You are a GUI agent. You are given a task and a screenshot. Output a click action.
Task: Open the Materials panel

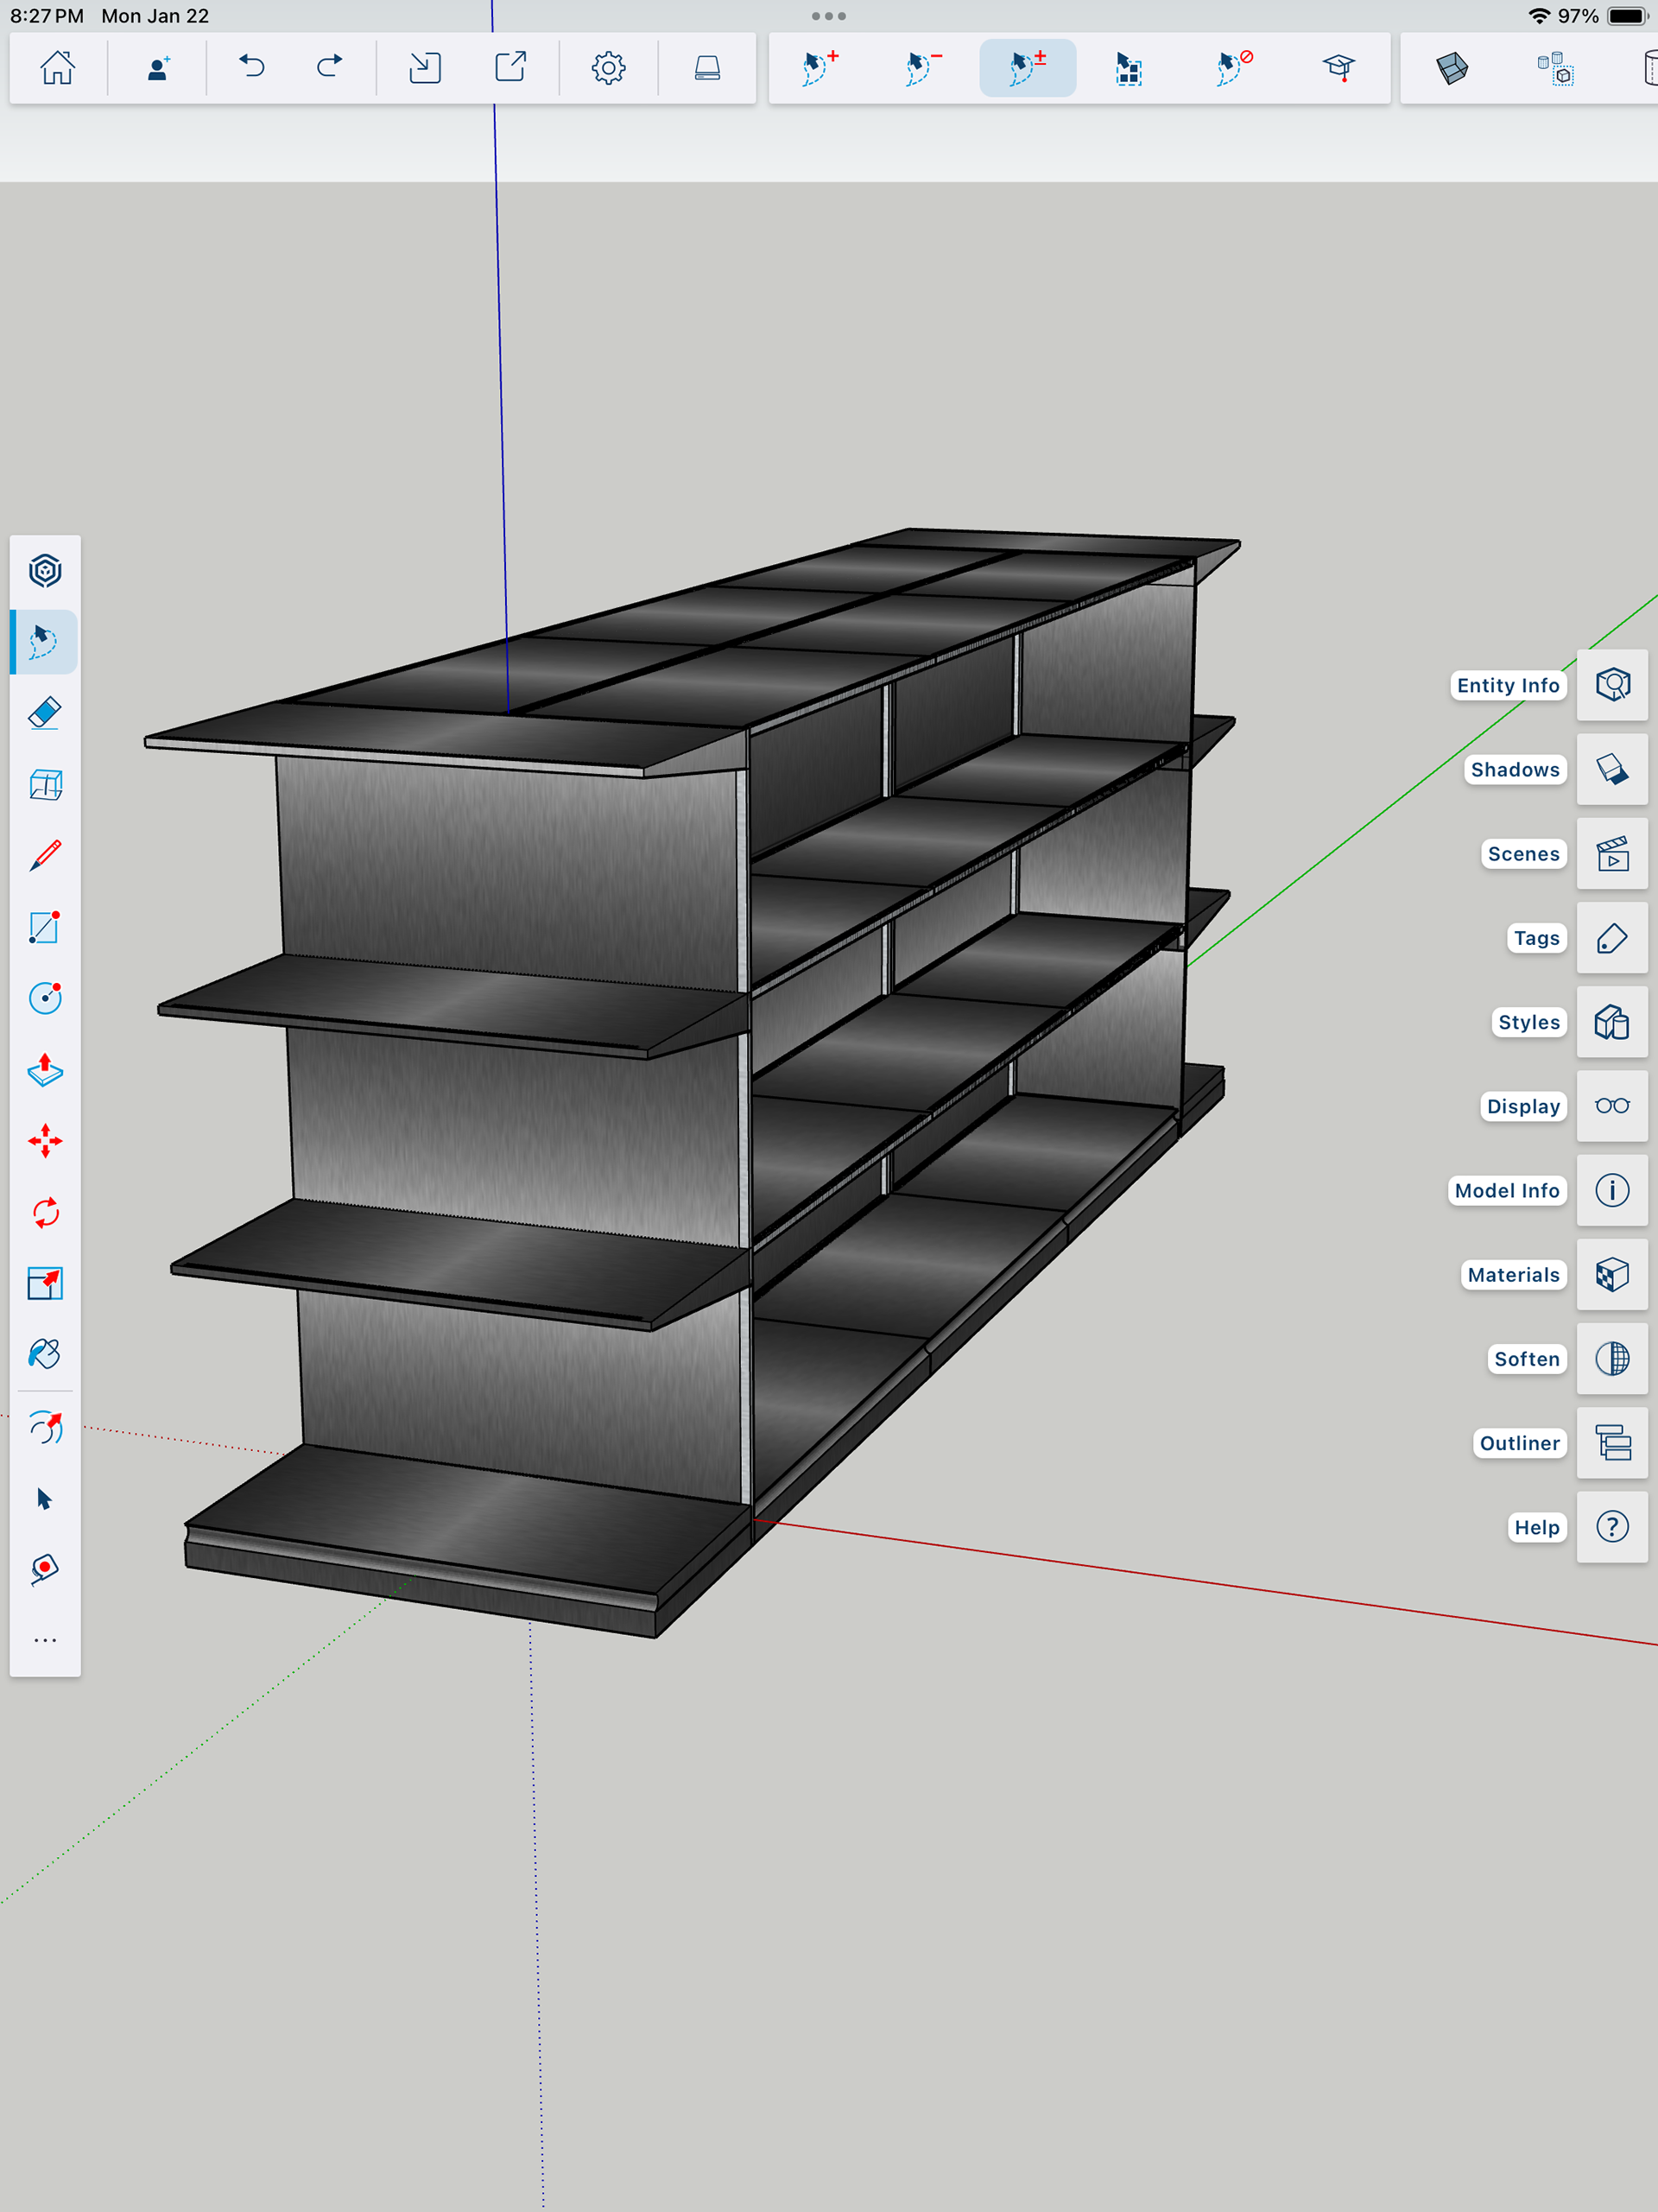tap(1612, 1275)
